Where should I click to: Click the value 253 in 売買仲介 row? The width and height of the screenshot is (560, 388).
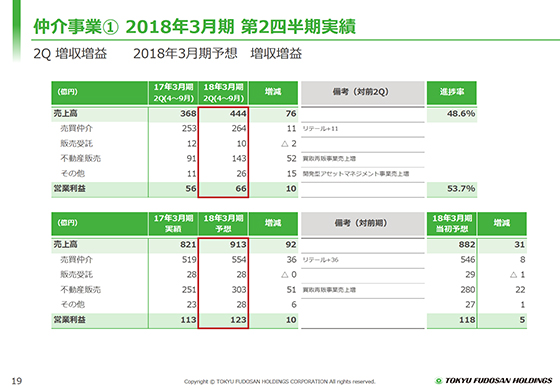[x=189, y=128]
